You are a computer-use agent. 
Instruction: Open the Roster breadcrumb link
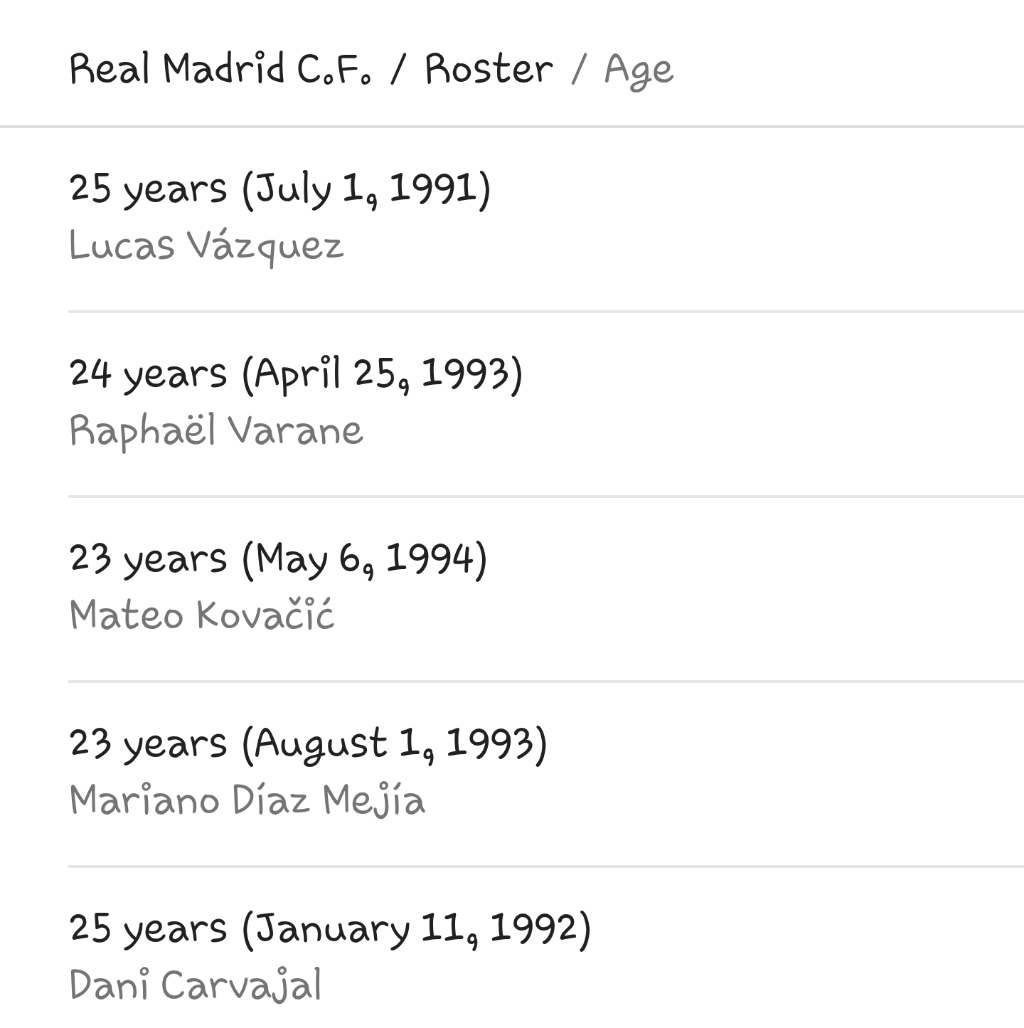[x=488, y=70]
